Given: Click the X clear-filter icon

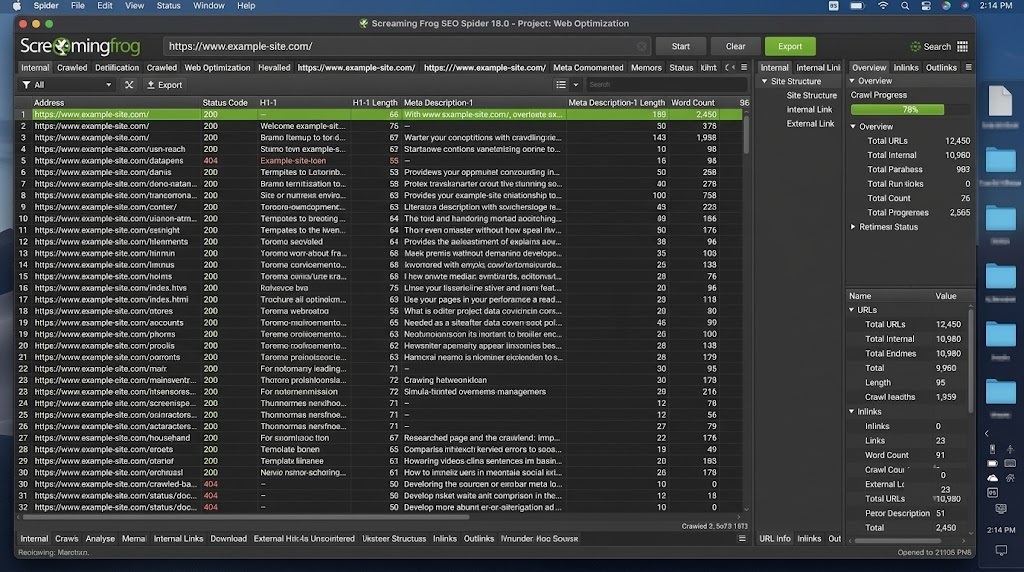Looking at the screenshot, I should 129,85.
